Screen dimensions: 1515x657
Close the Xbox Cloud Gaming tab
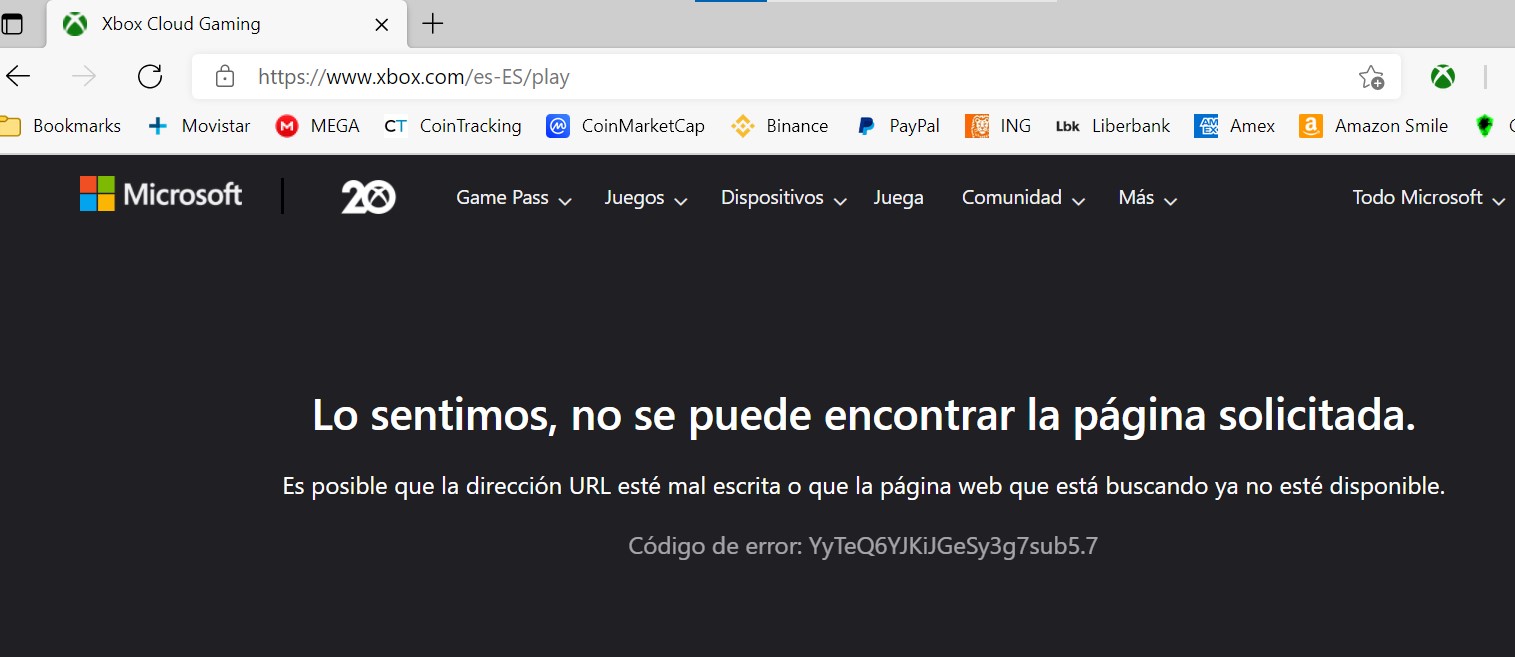(x=381, y=25)
